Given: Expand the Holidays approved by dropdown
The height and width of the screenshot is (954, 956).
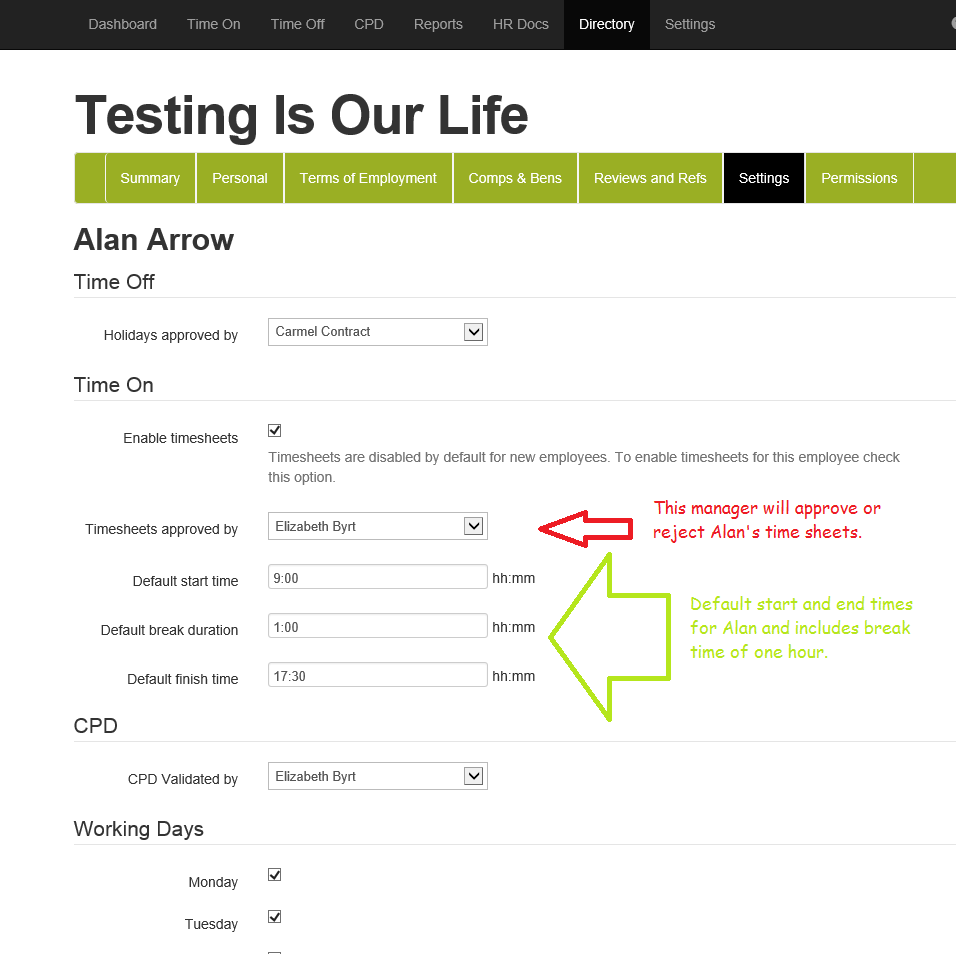Looking at the screenshot, I should click(377, 332).
